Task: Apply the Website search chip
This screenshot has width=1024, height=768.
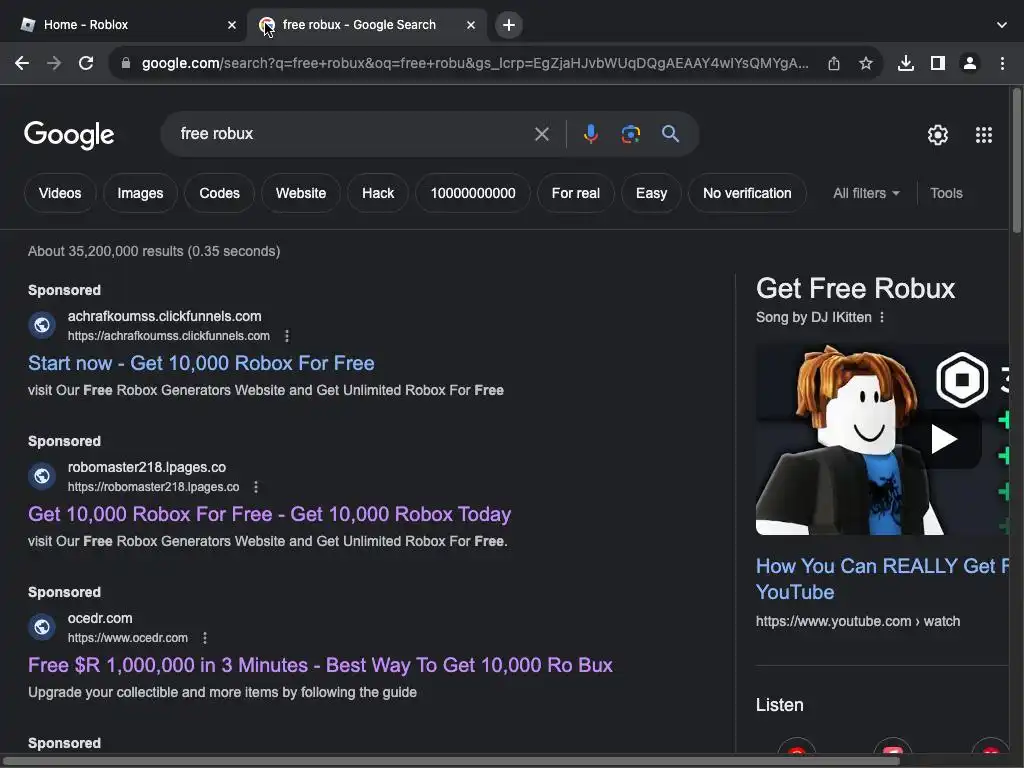Action: (x=301, y=193)
